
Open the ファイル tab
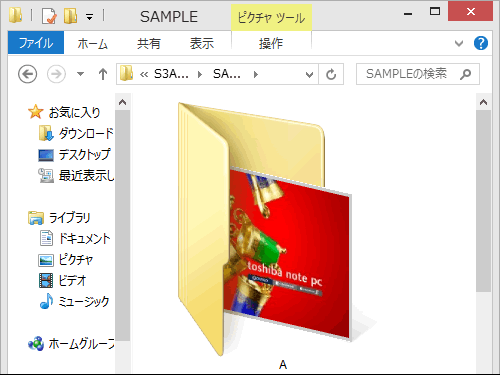[36, 43]
